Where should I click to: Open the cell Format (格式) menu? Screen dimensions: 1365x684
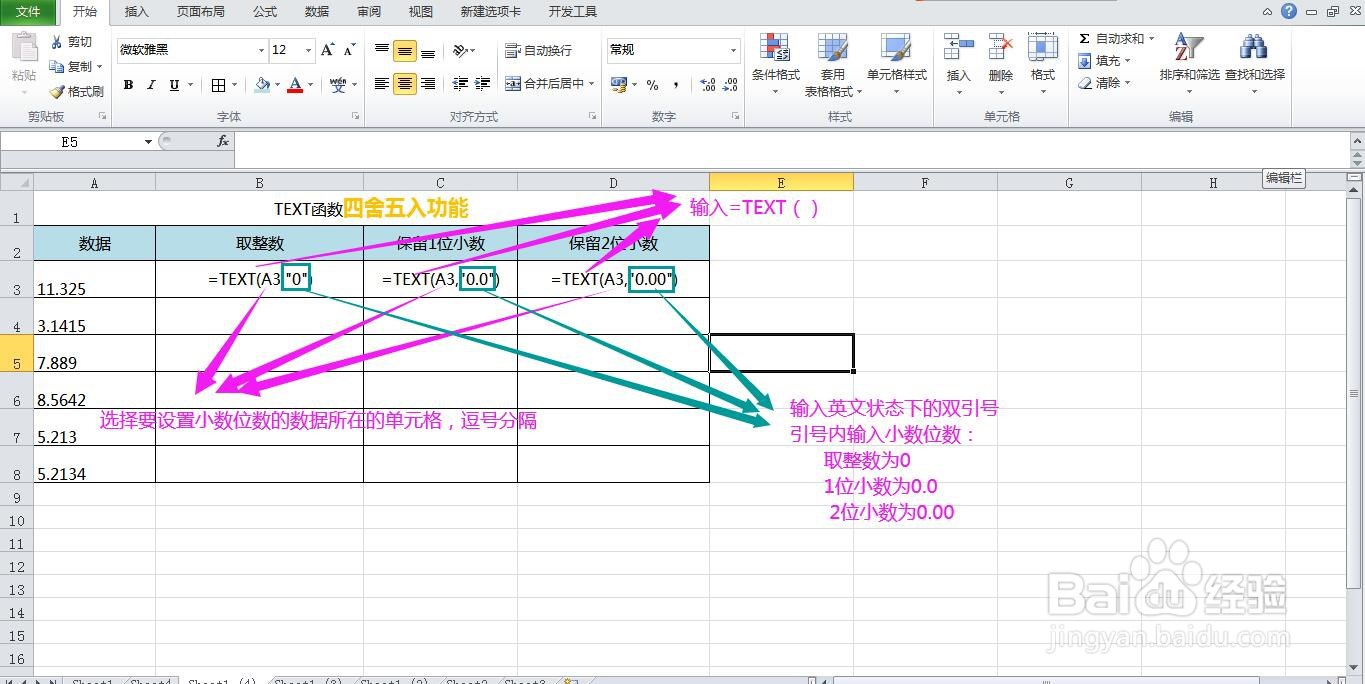pos(1043,63)
